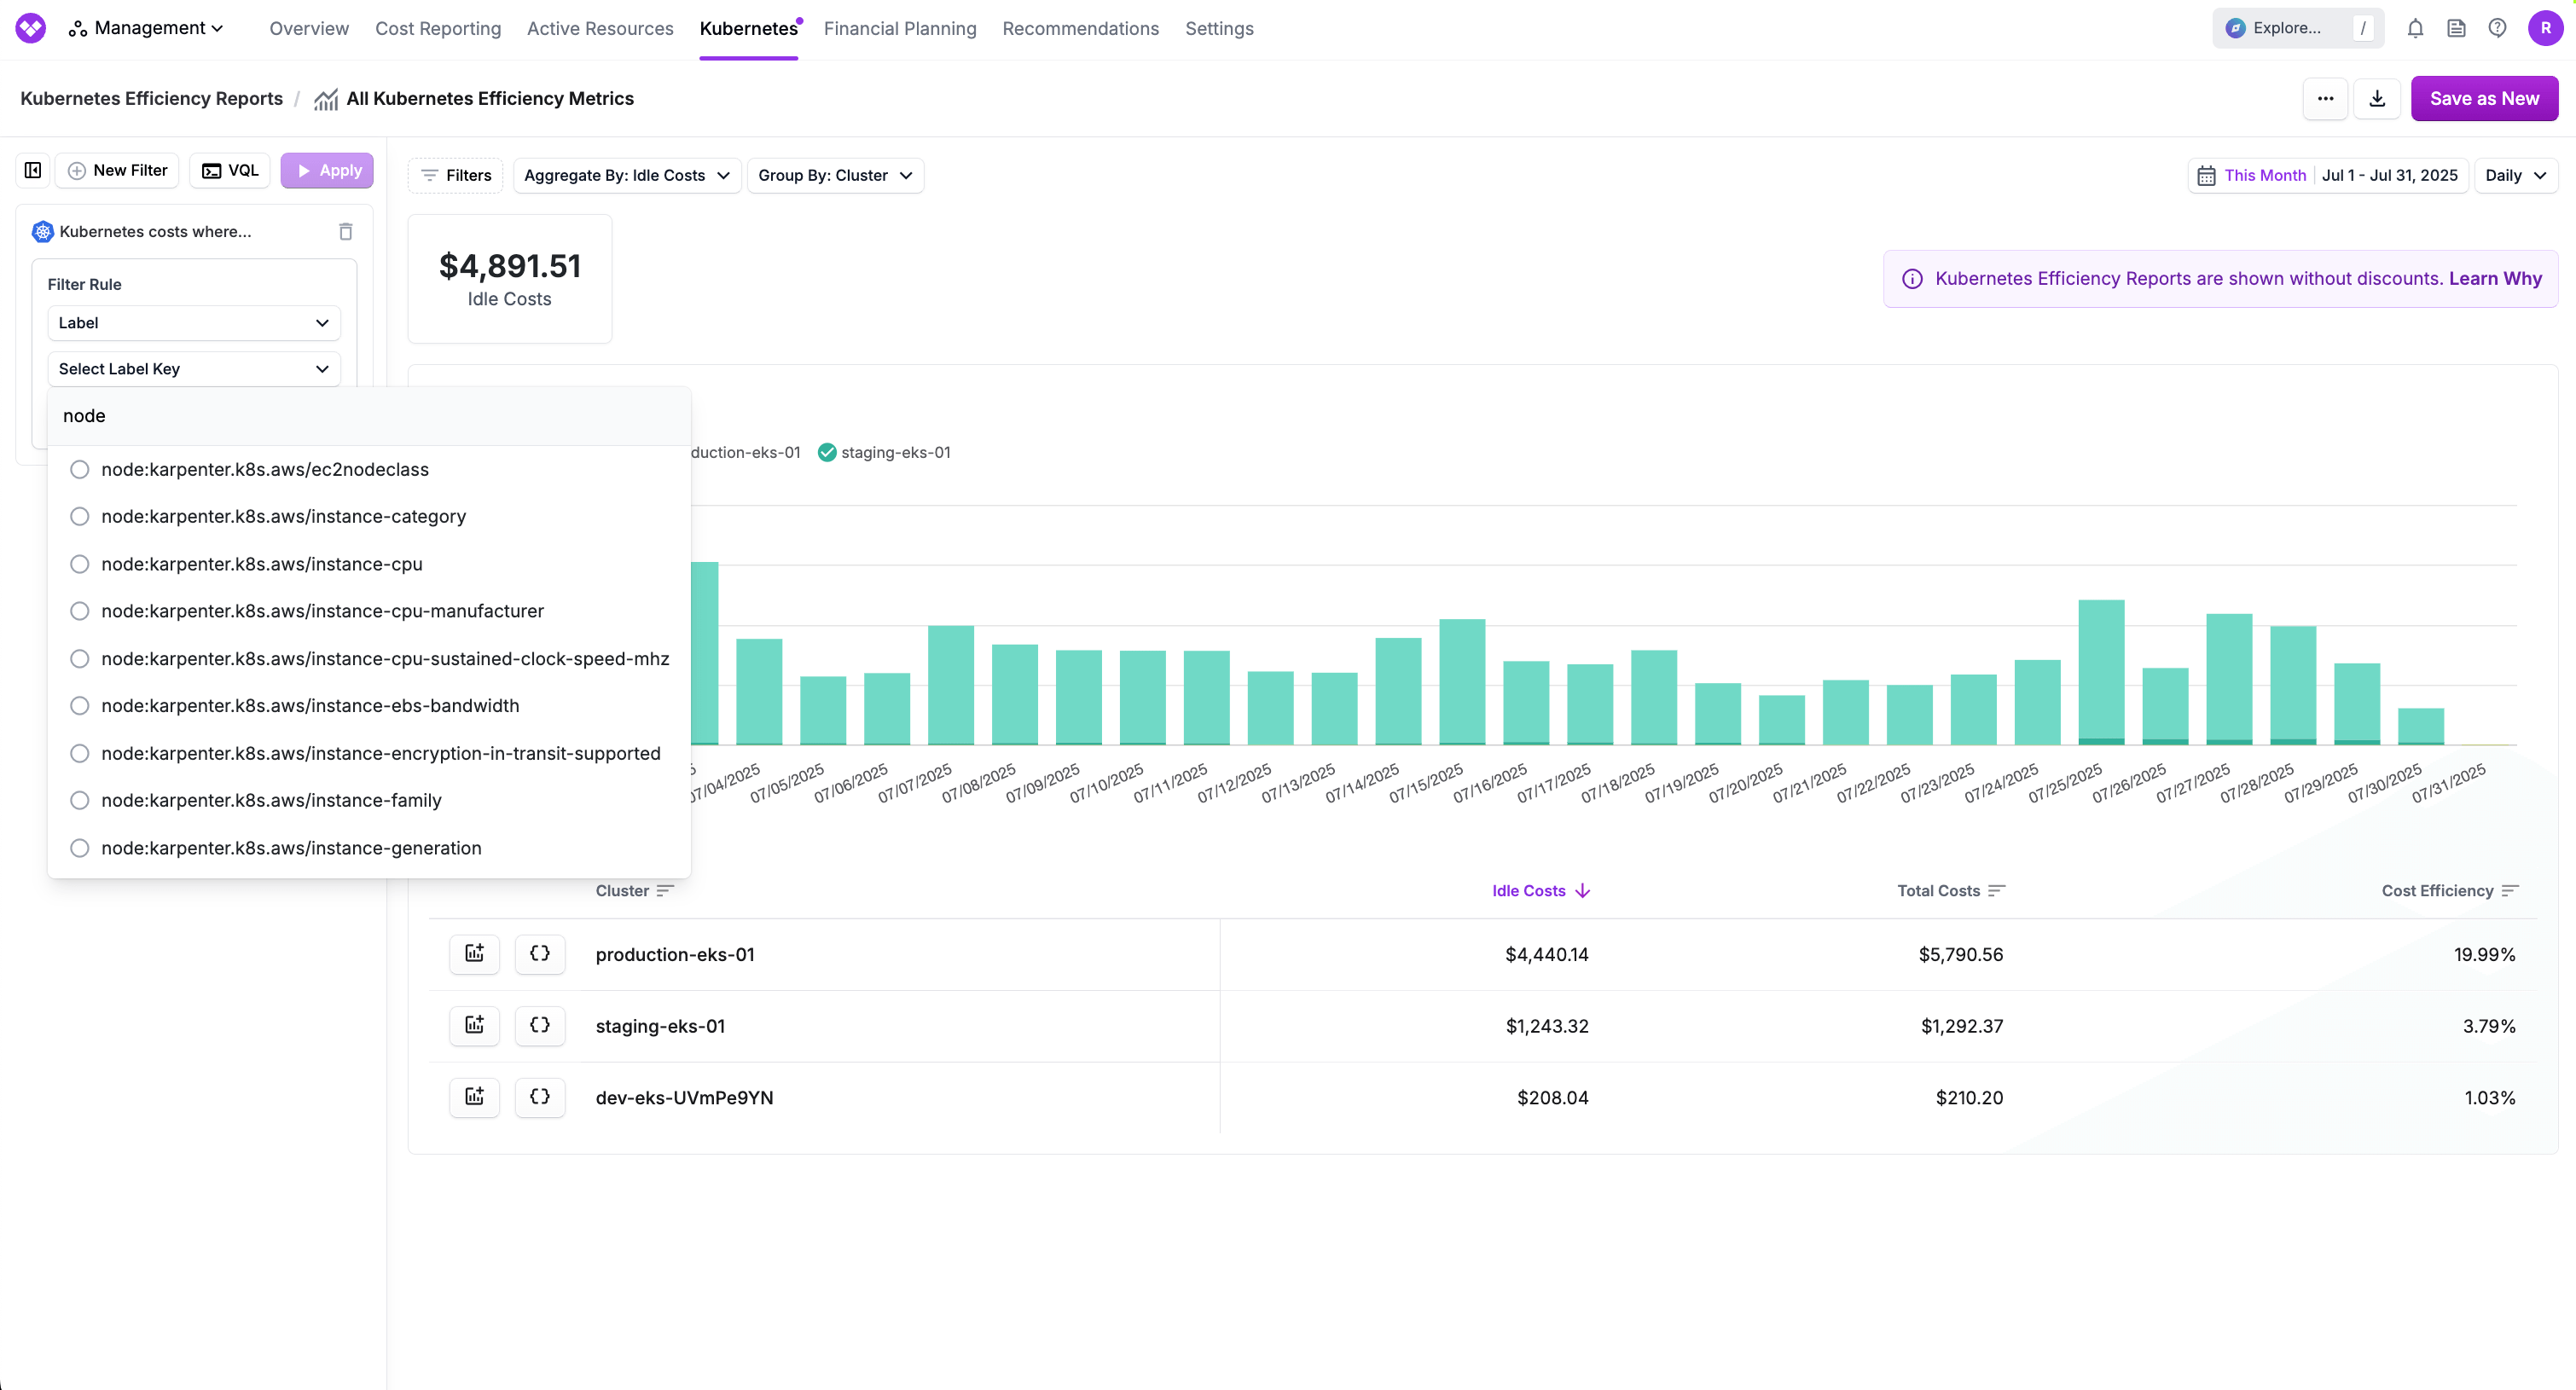Expand the Aggregate By: Idle Costs dropdown
Screen dimensions: 2576x1390
(626, 175)
